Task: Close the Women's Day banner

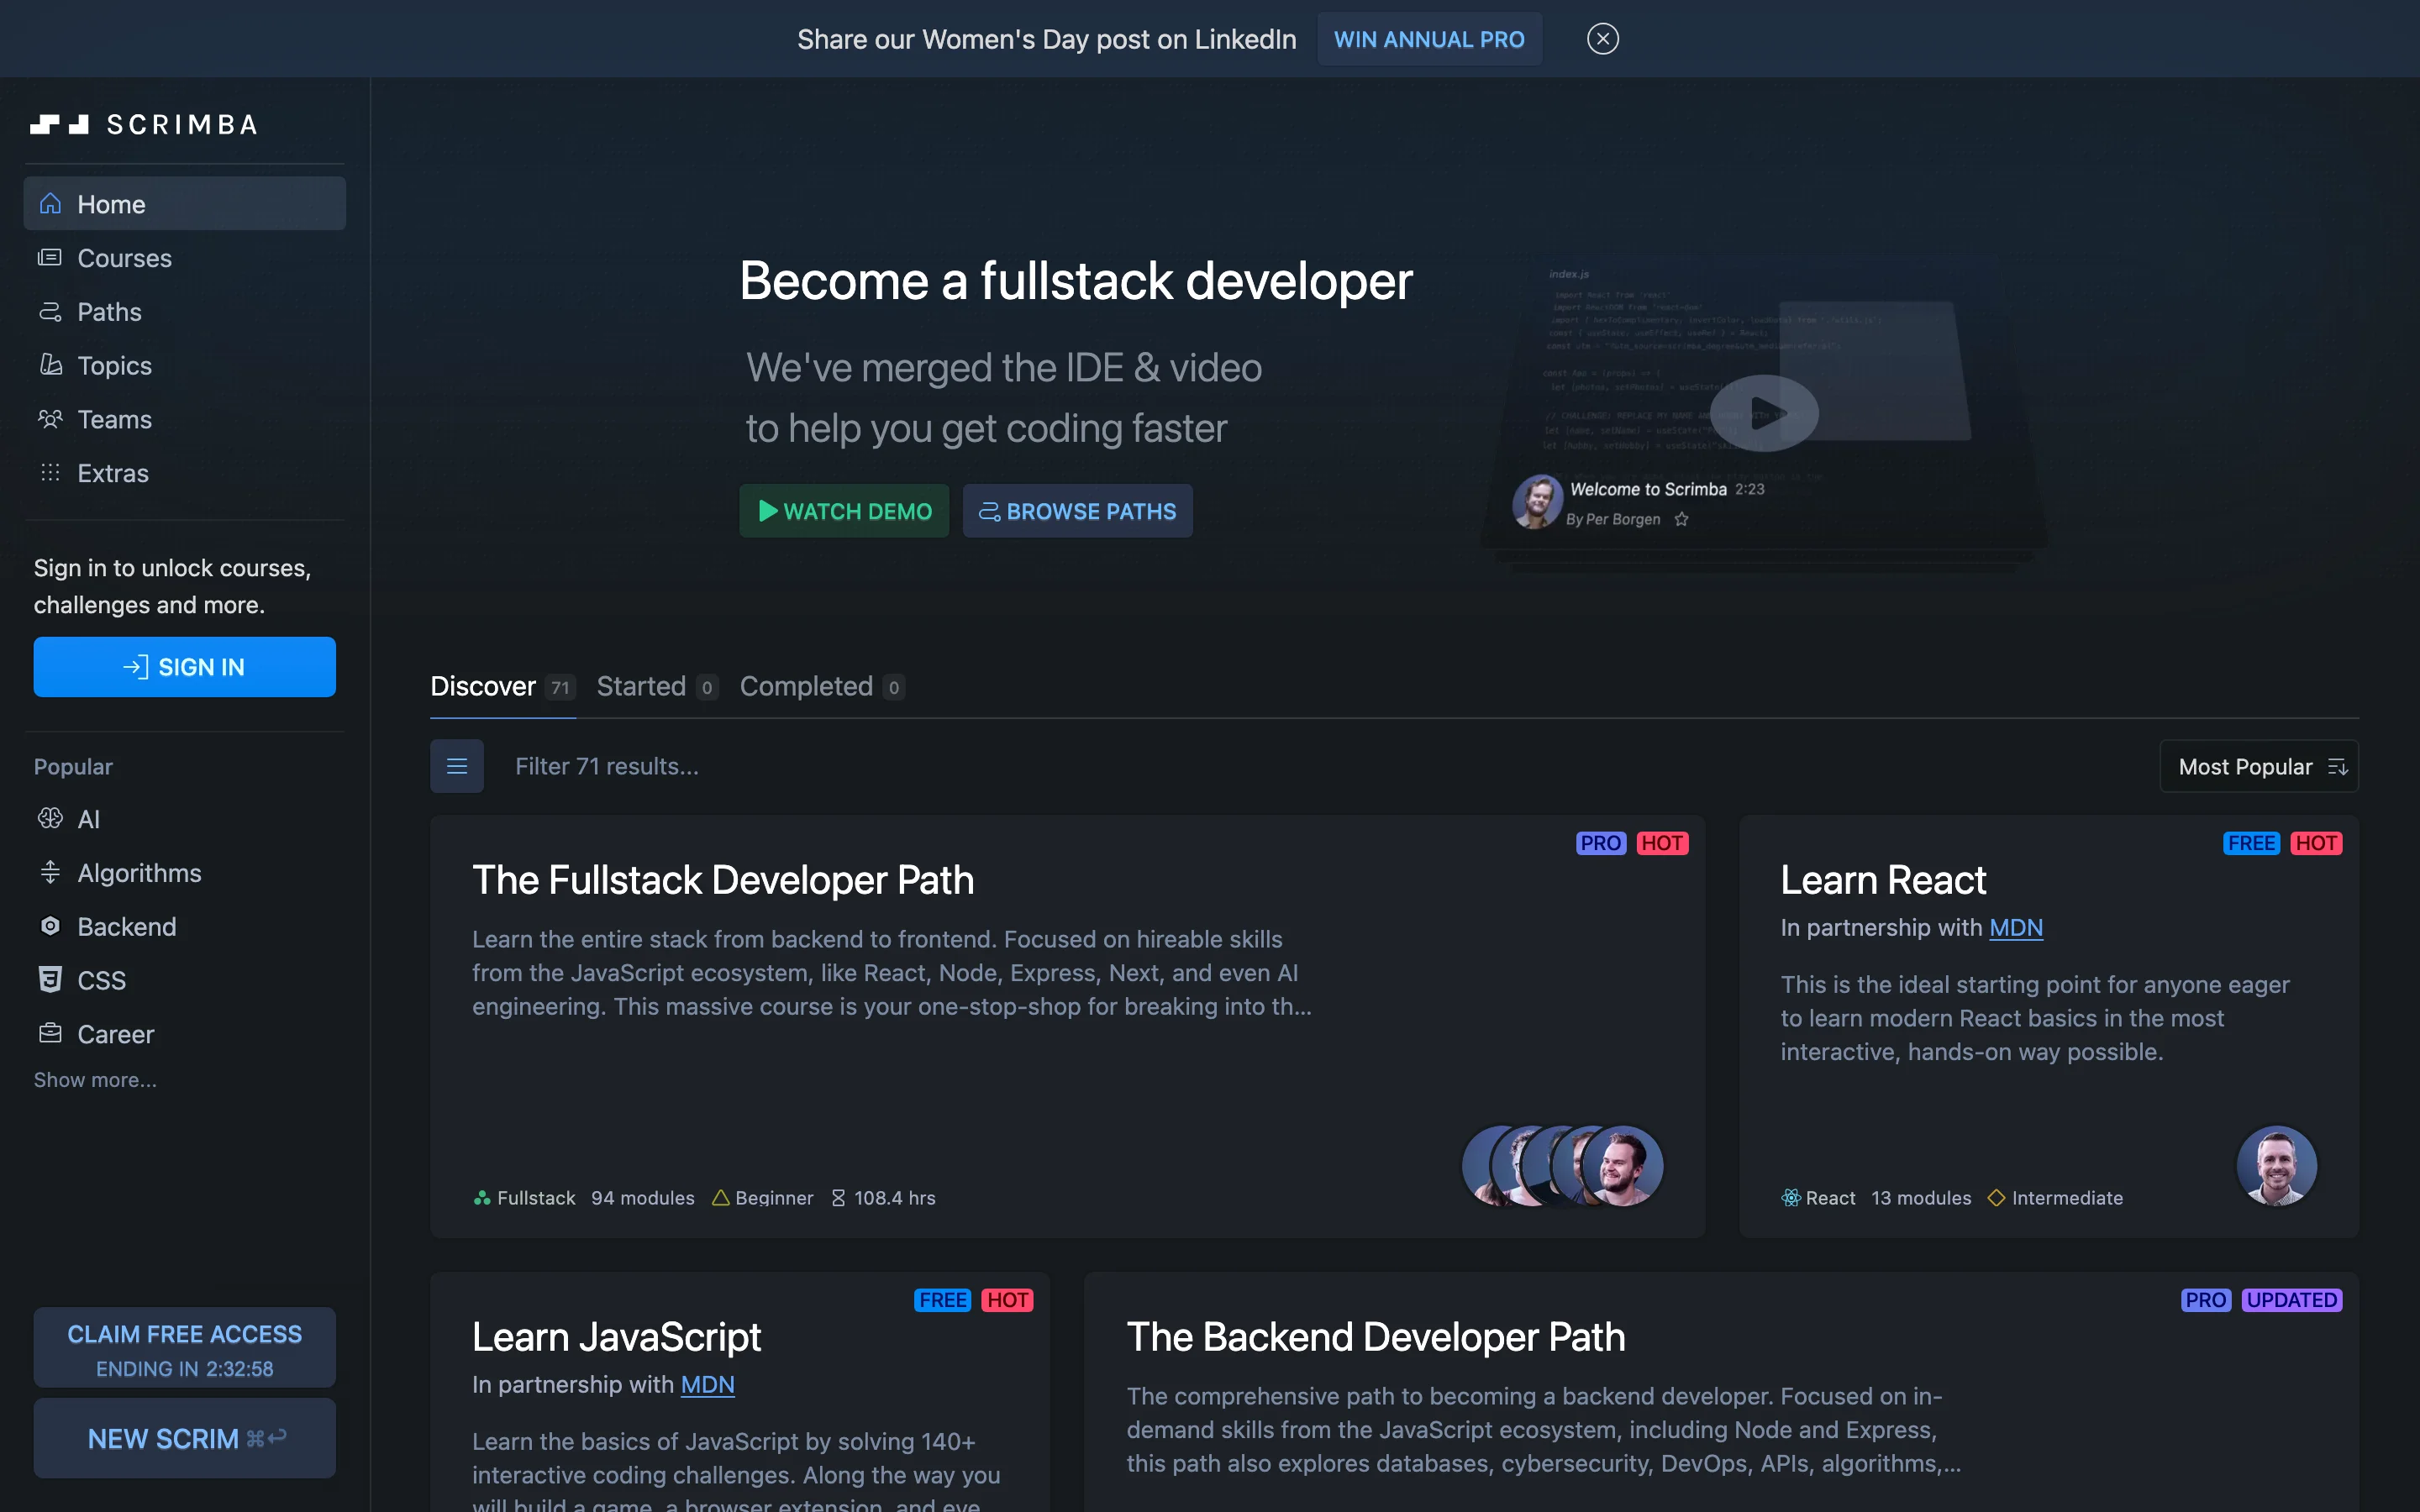Action: (x=1602, y=39)
